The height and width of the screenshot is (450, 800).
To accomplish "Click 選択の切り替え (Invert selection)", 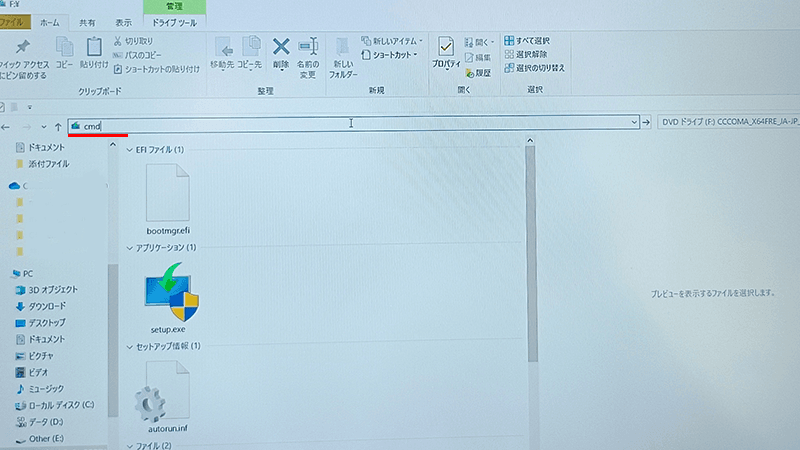I will (x=534, y=68).
